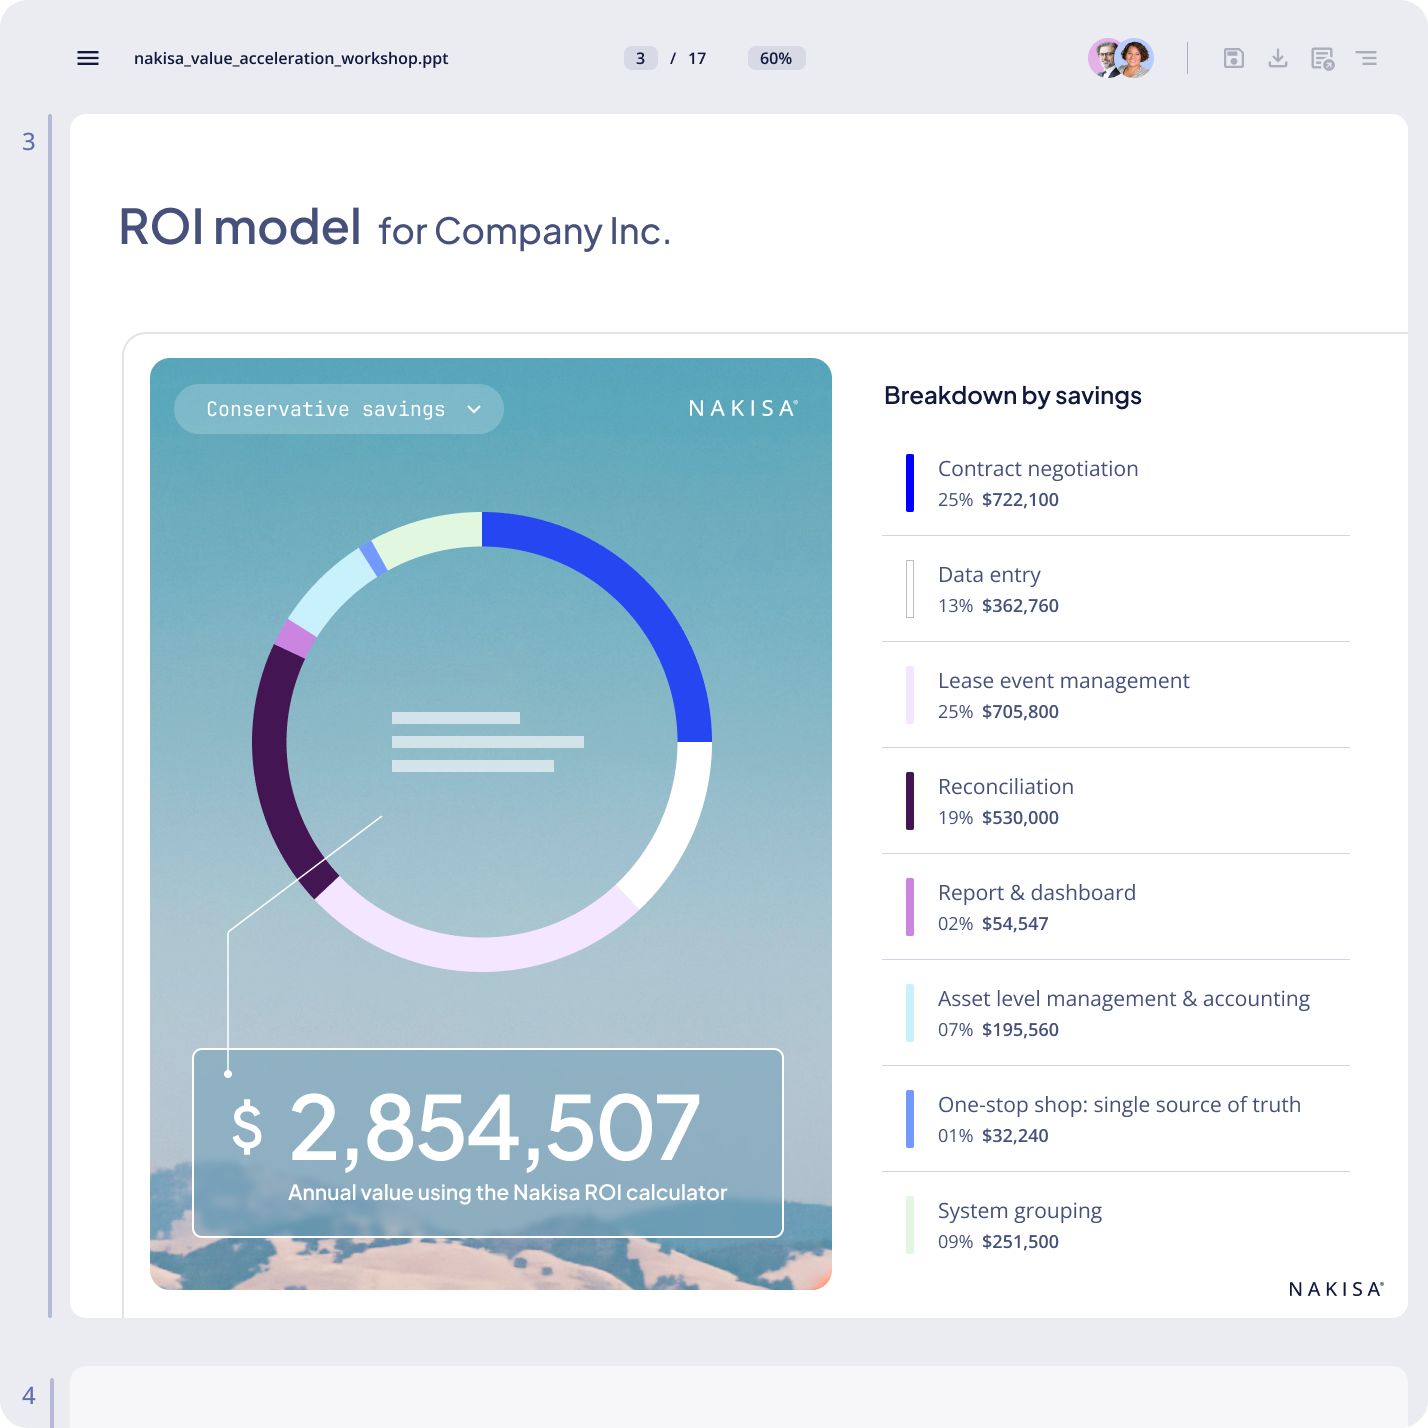Screen dimensions: 1428x1428
Task: Click the rightmost list options icon
Action: point(1367,58)
